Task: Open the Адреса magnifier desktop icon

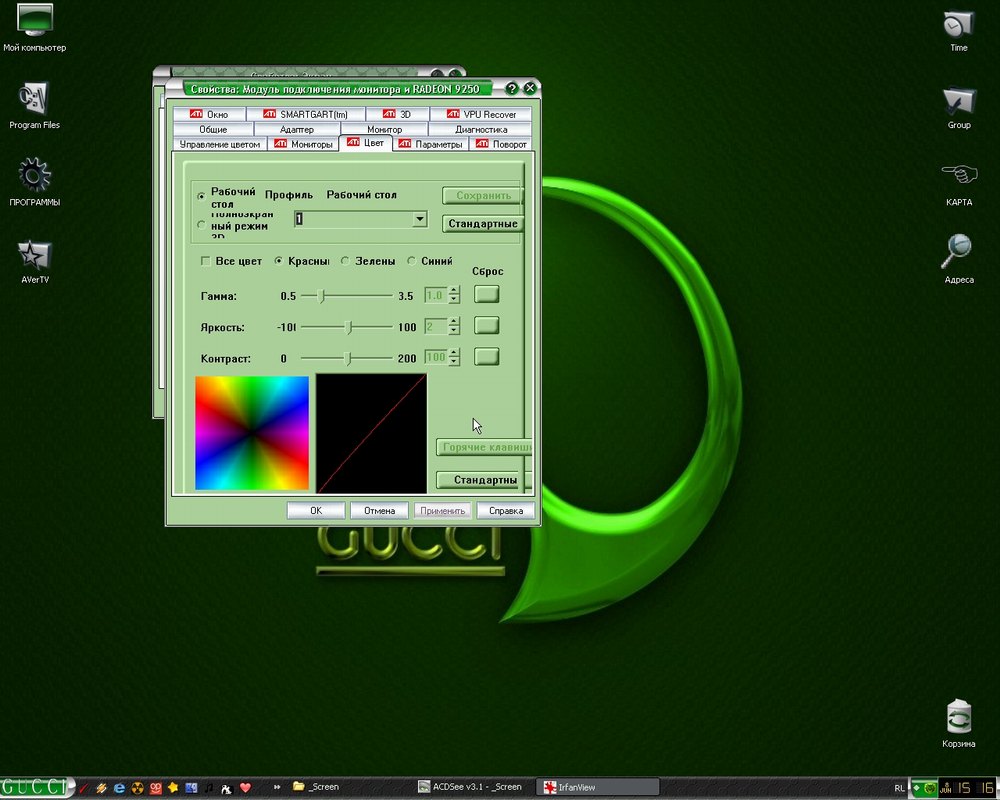Action: coord(958,253)
